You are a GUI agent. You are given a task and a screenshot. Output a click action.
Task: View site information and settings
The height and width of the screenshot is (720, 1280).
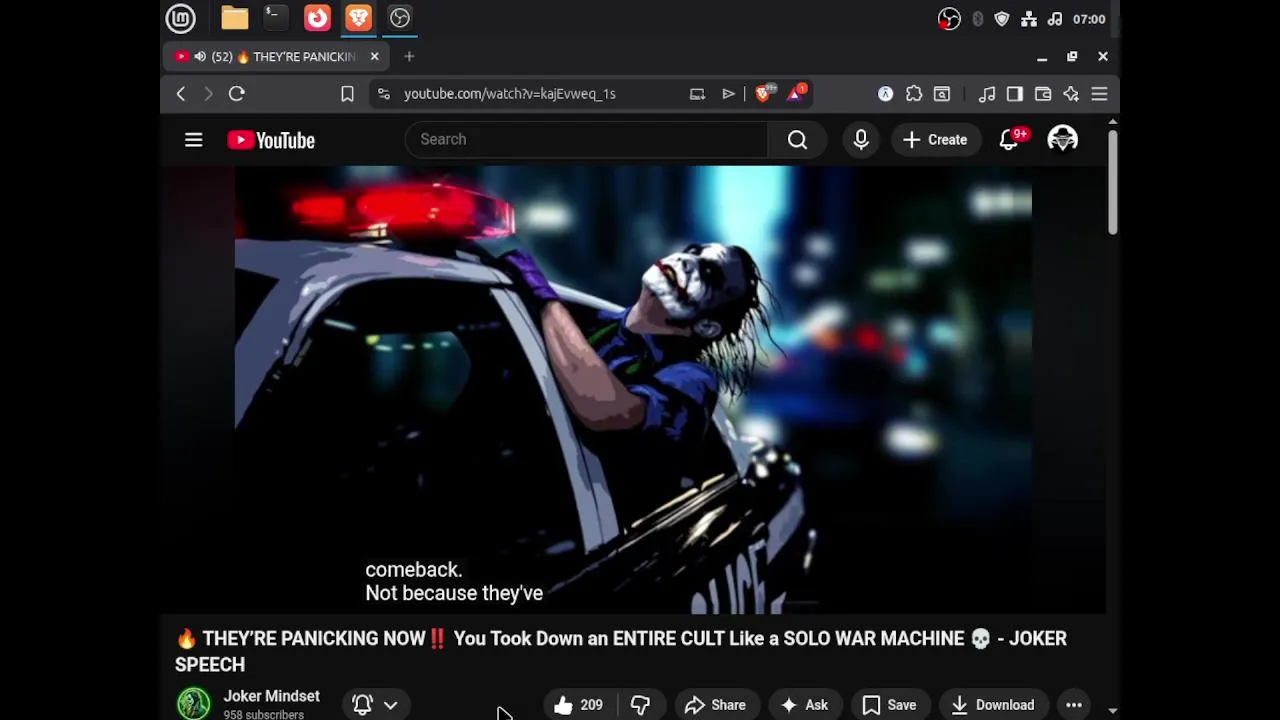click(x=384, y=94)
